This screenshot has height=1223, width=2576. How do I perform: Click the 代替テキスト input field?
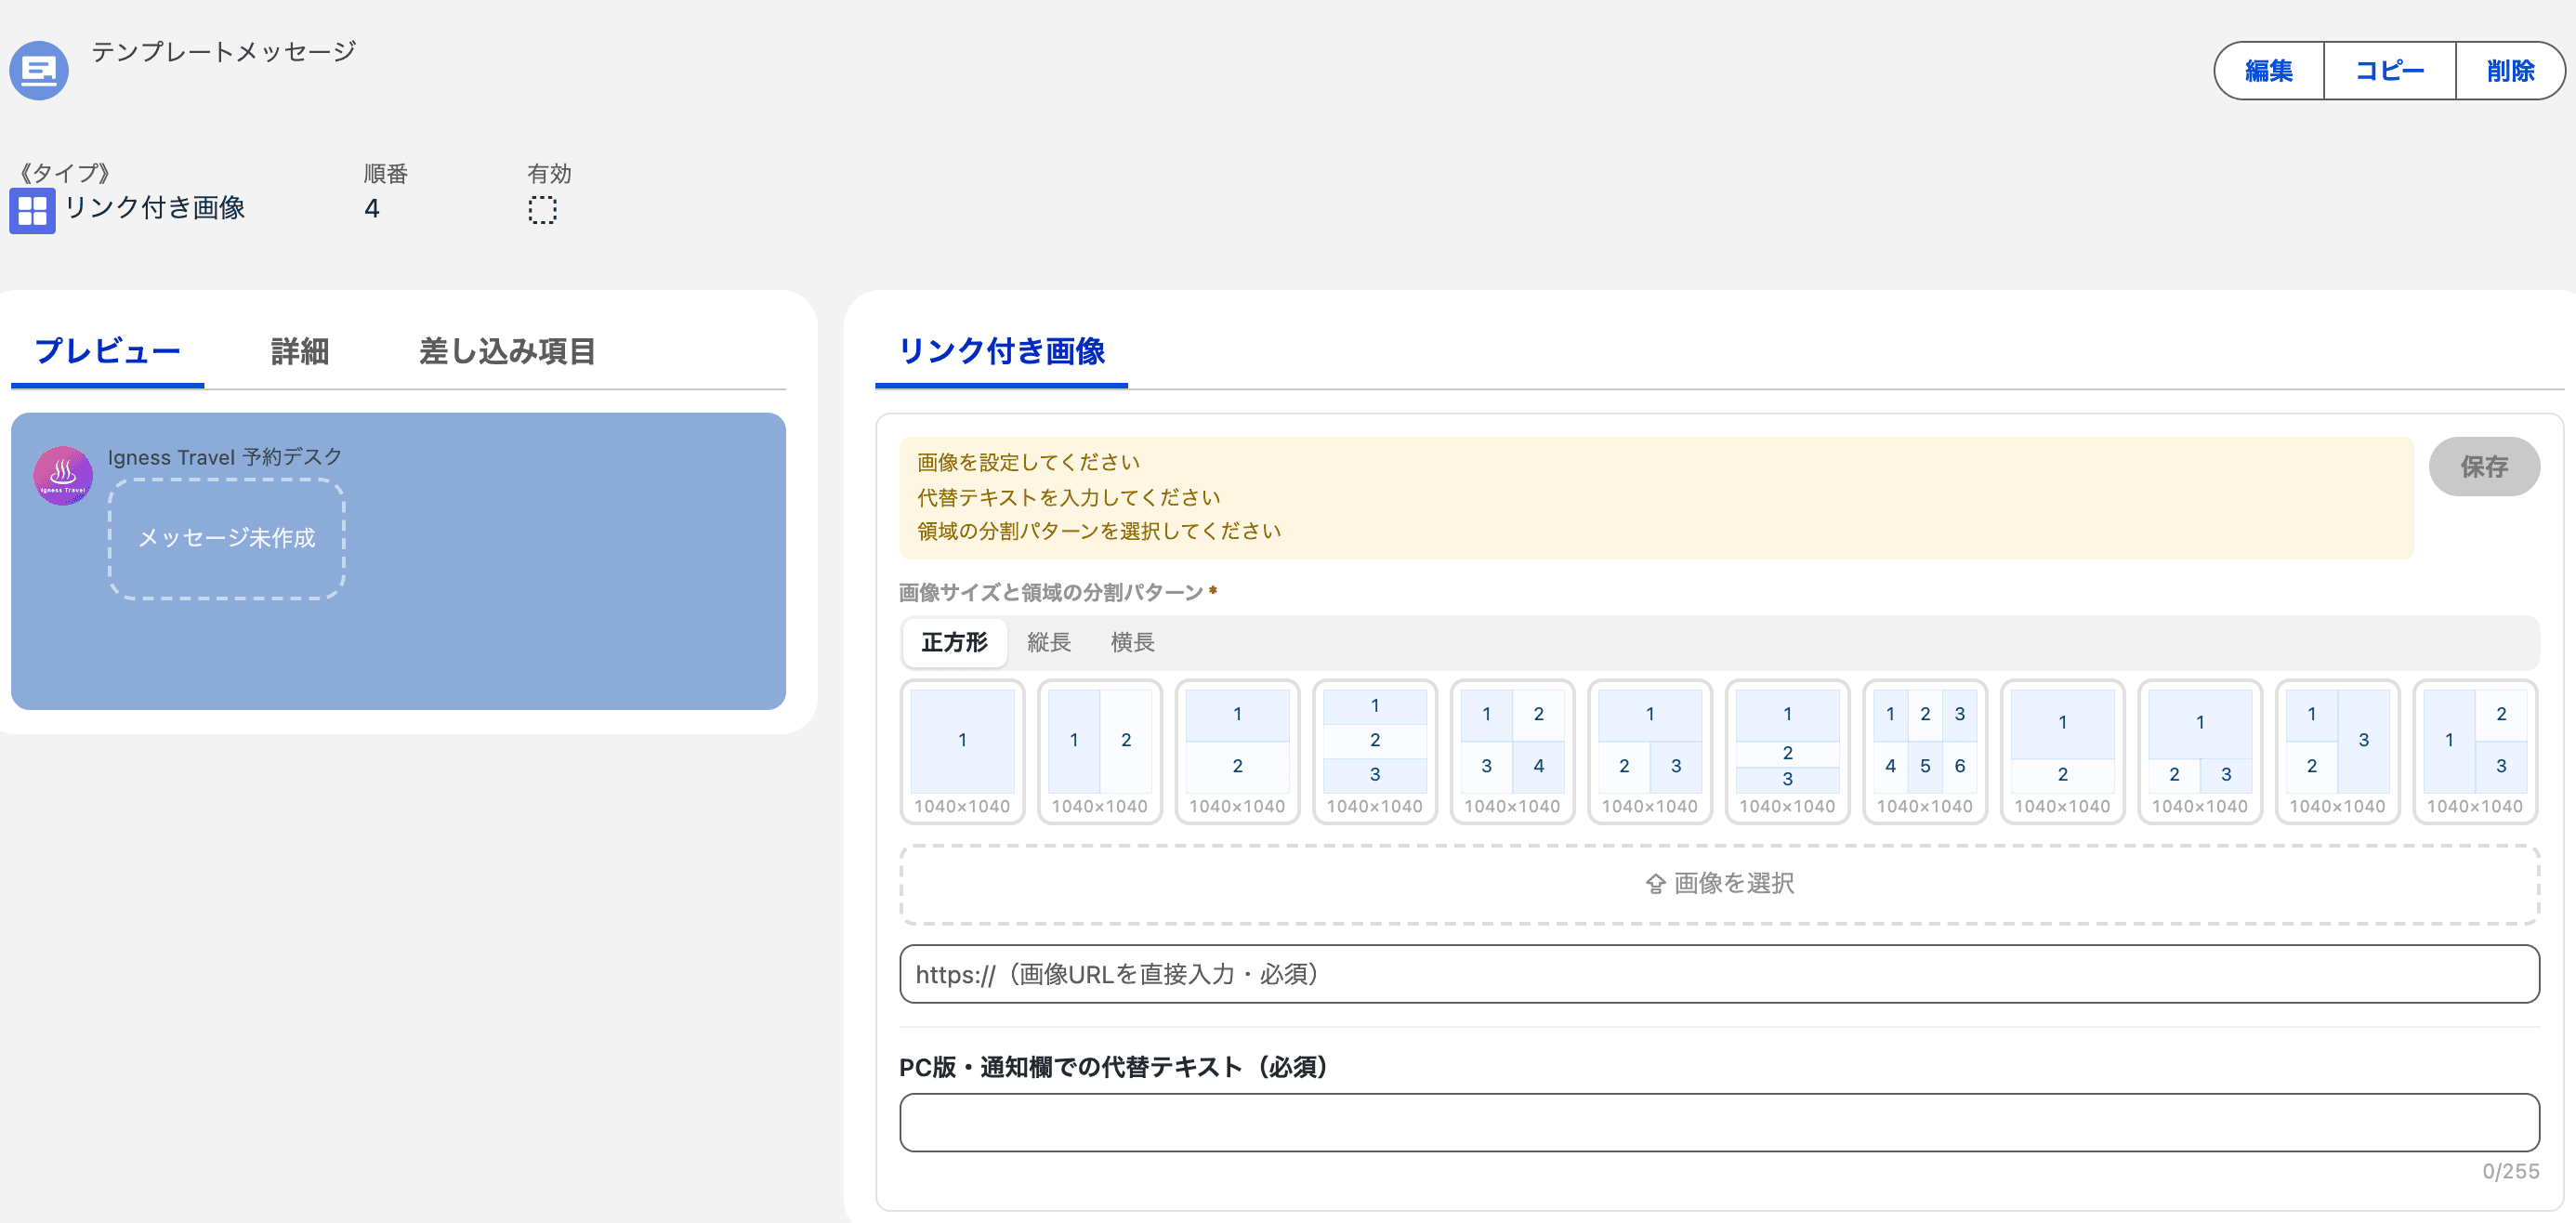pos(1719,1123)
